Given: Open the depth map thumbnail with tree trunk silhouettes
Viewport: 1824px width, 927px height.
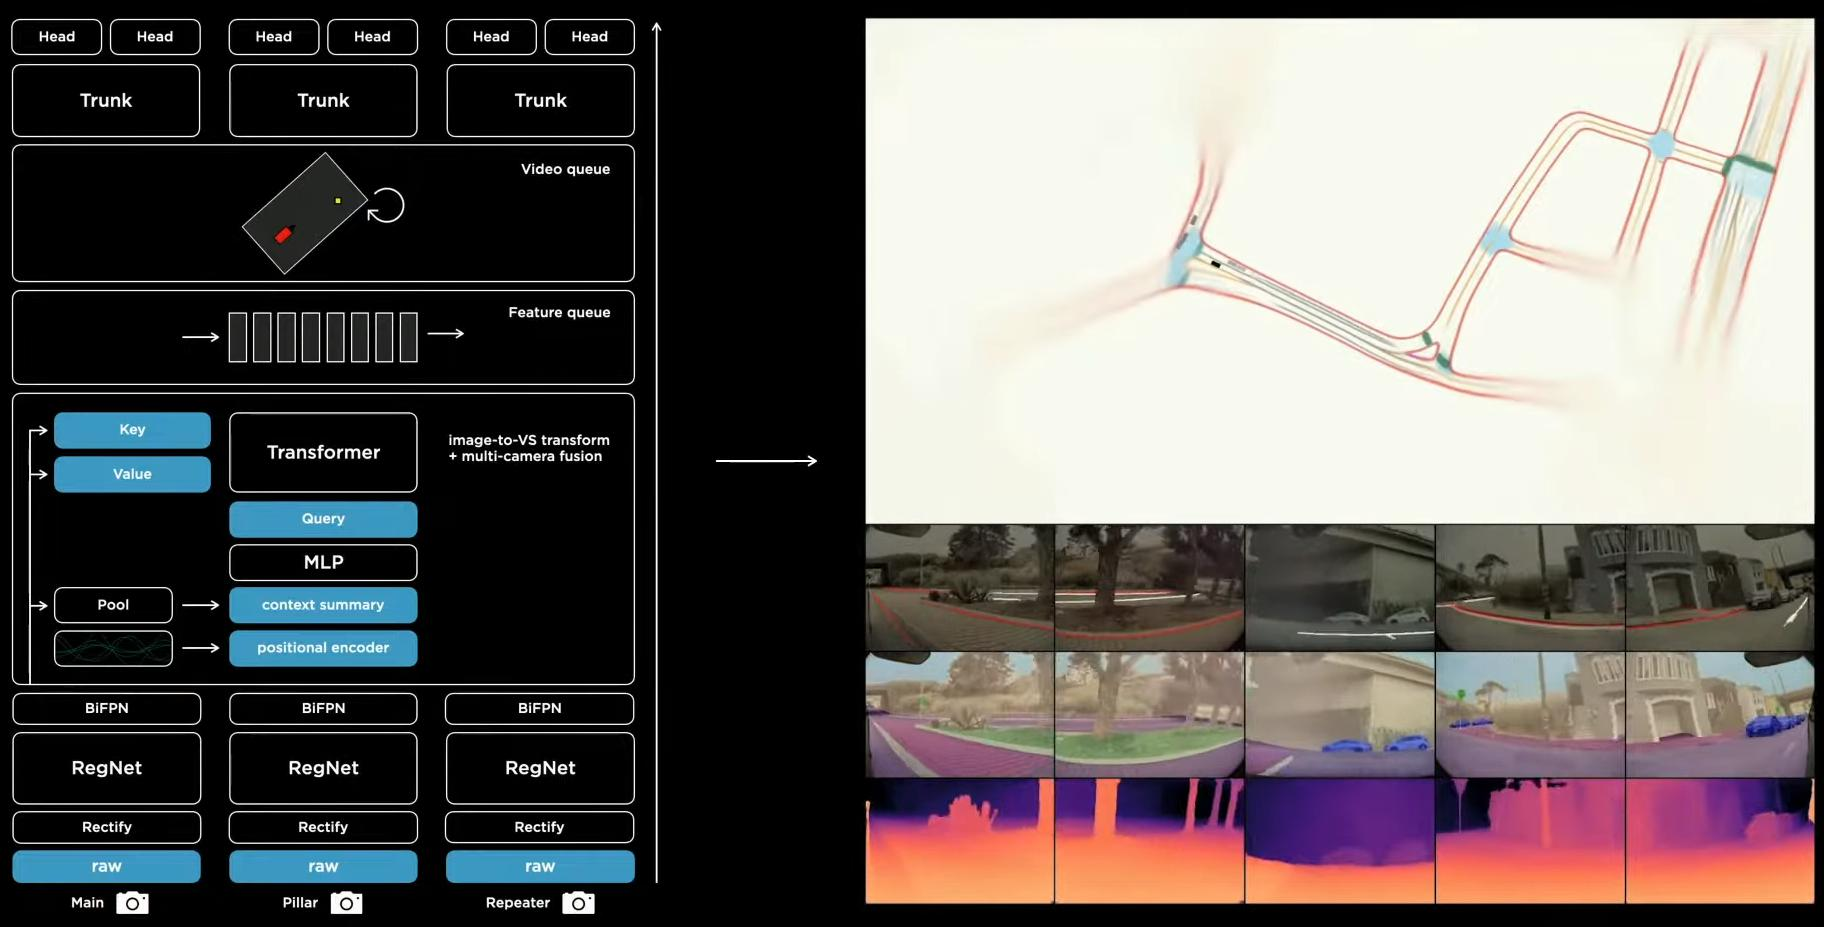Looking at the screenshot, I should pyautogui.click(x=1150, y=841).
